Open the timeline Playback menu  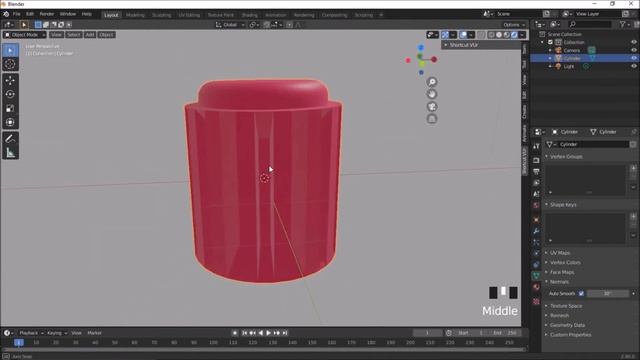30,333
